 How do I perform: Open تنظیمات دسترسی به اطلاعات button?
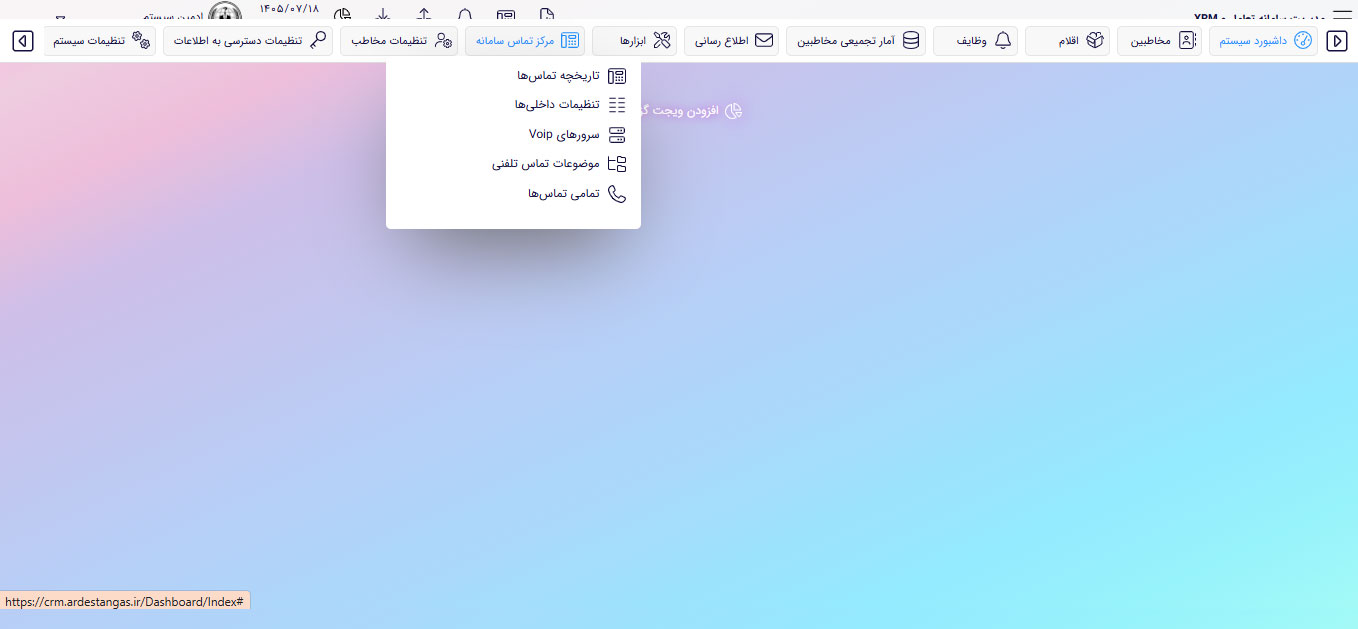click(x=248, y=41)
